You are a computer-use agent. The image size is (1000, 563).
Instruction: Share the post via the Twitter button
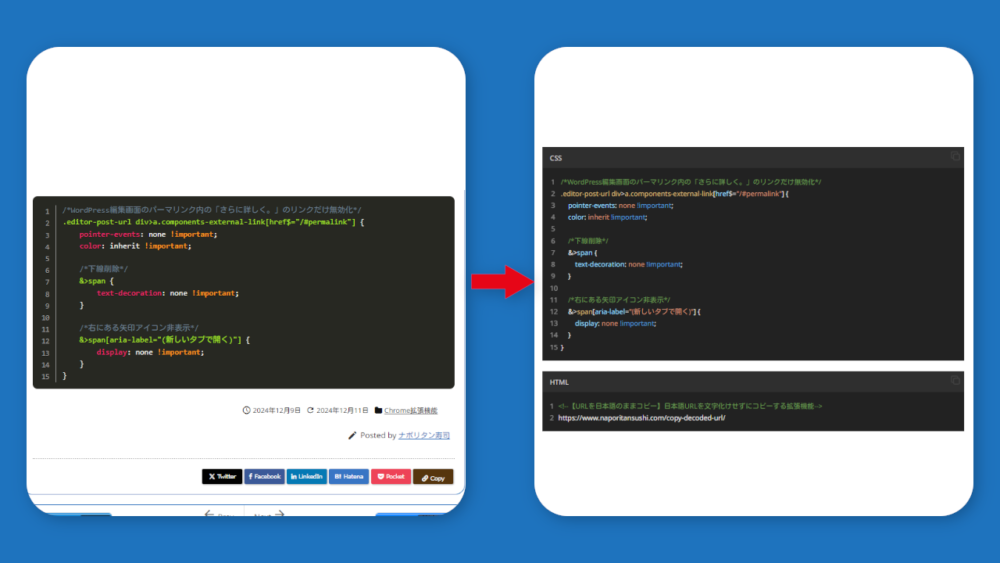222,476
